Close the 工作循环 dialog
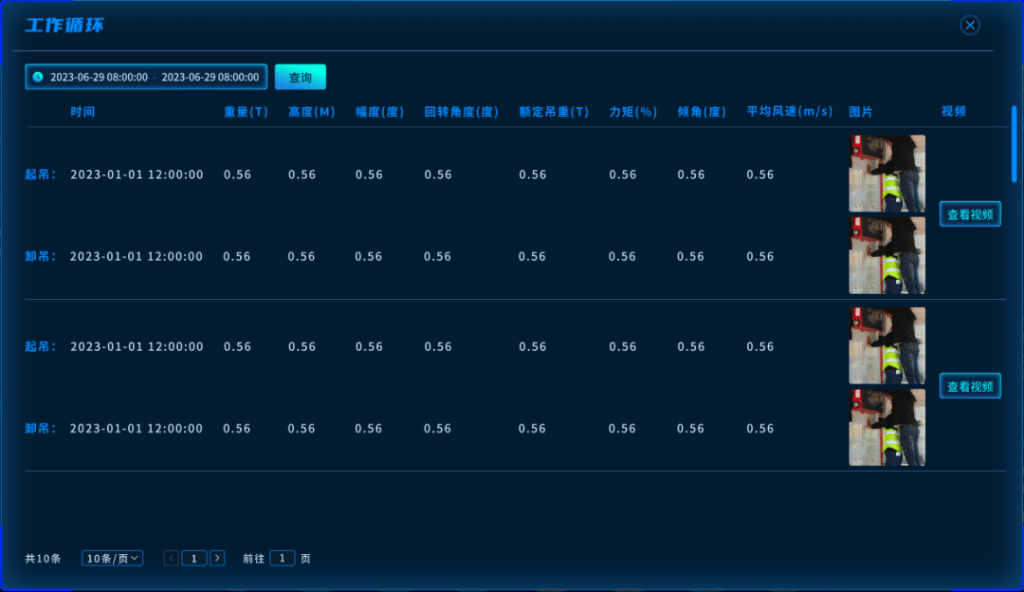 click(969, 26)
